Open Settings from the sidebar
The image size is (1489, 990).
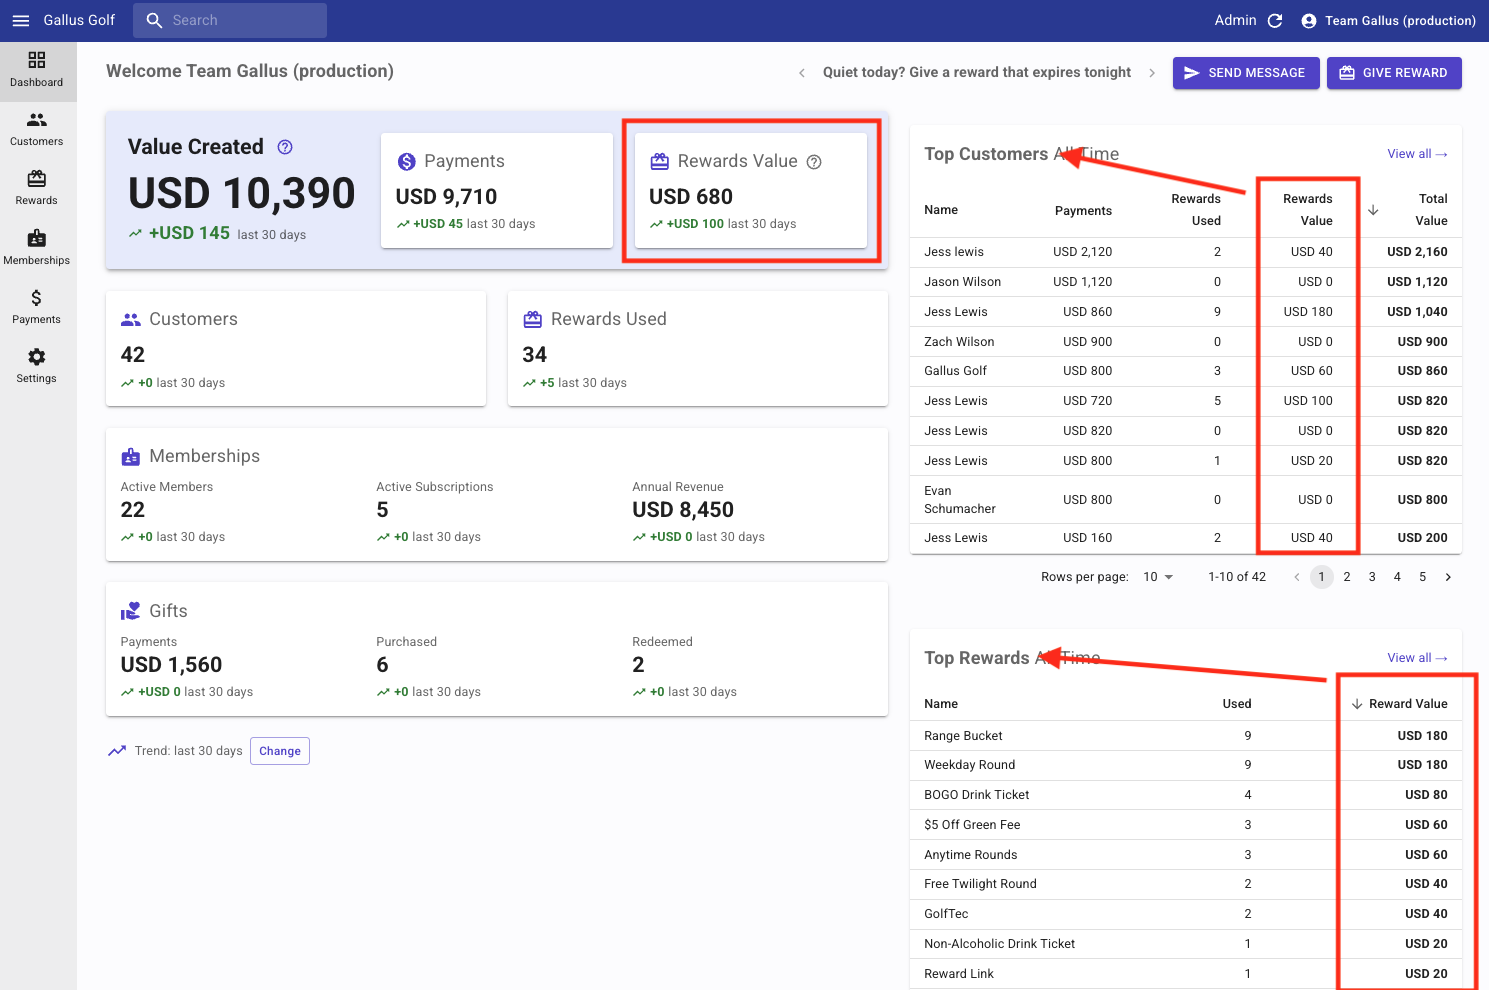tap(37, 366)
